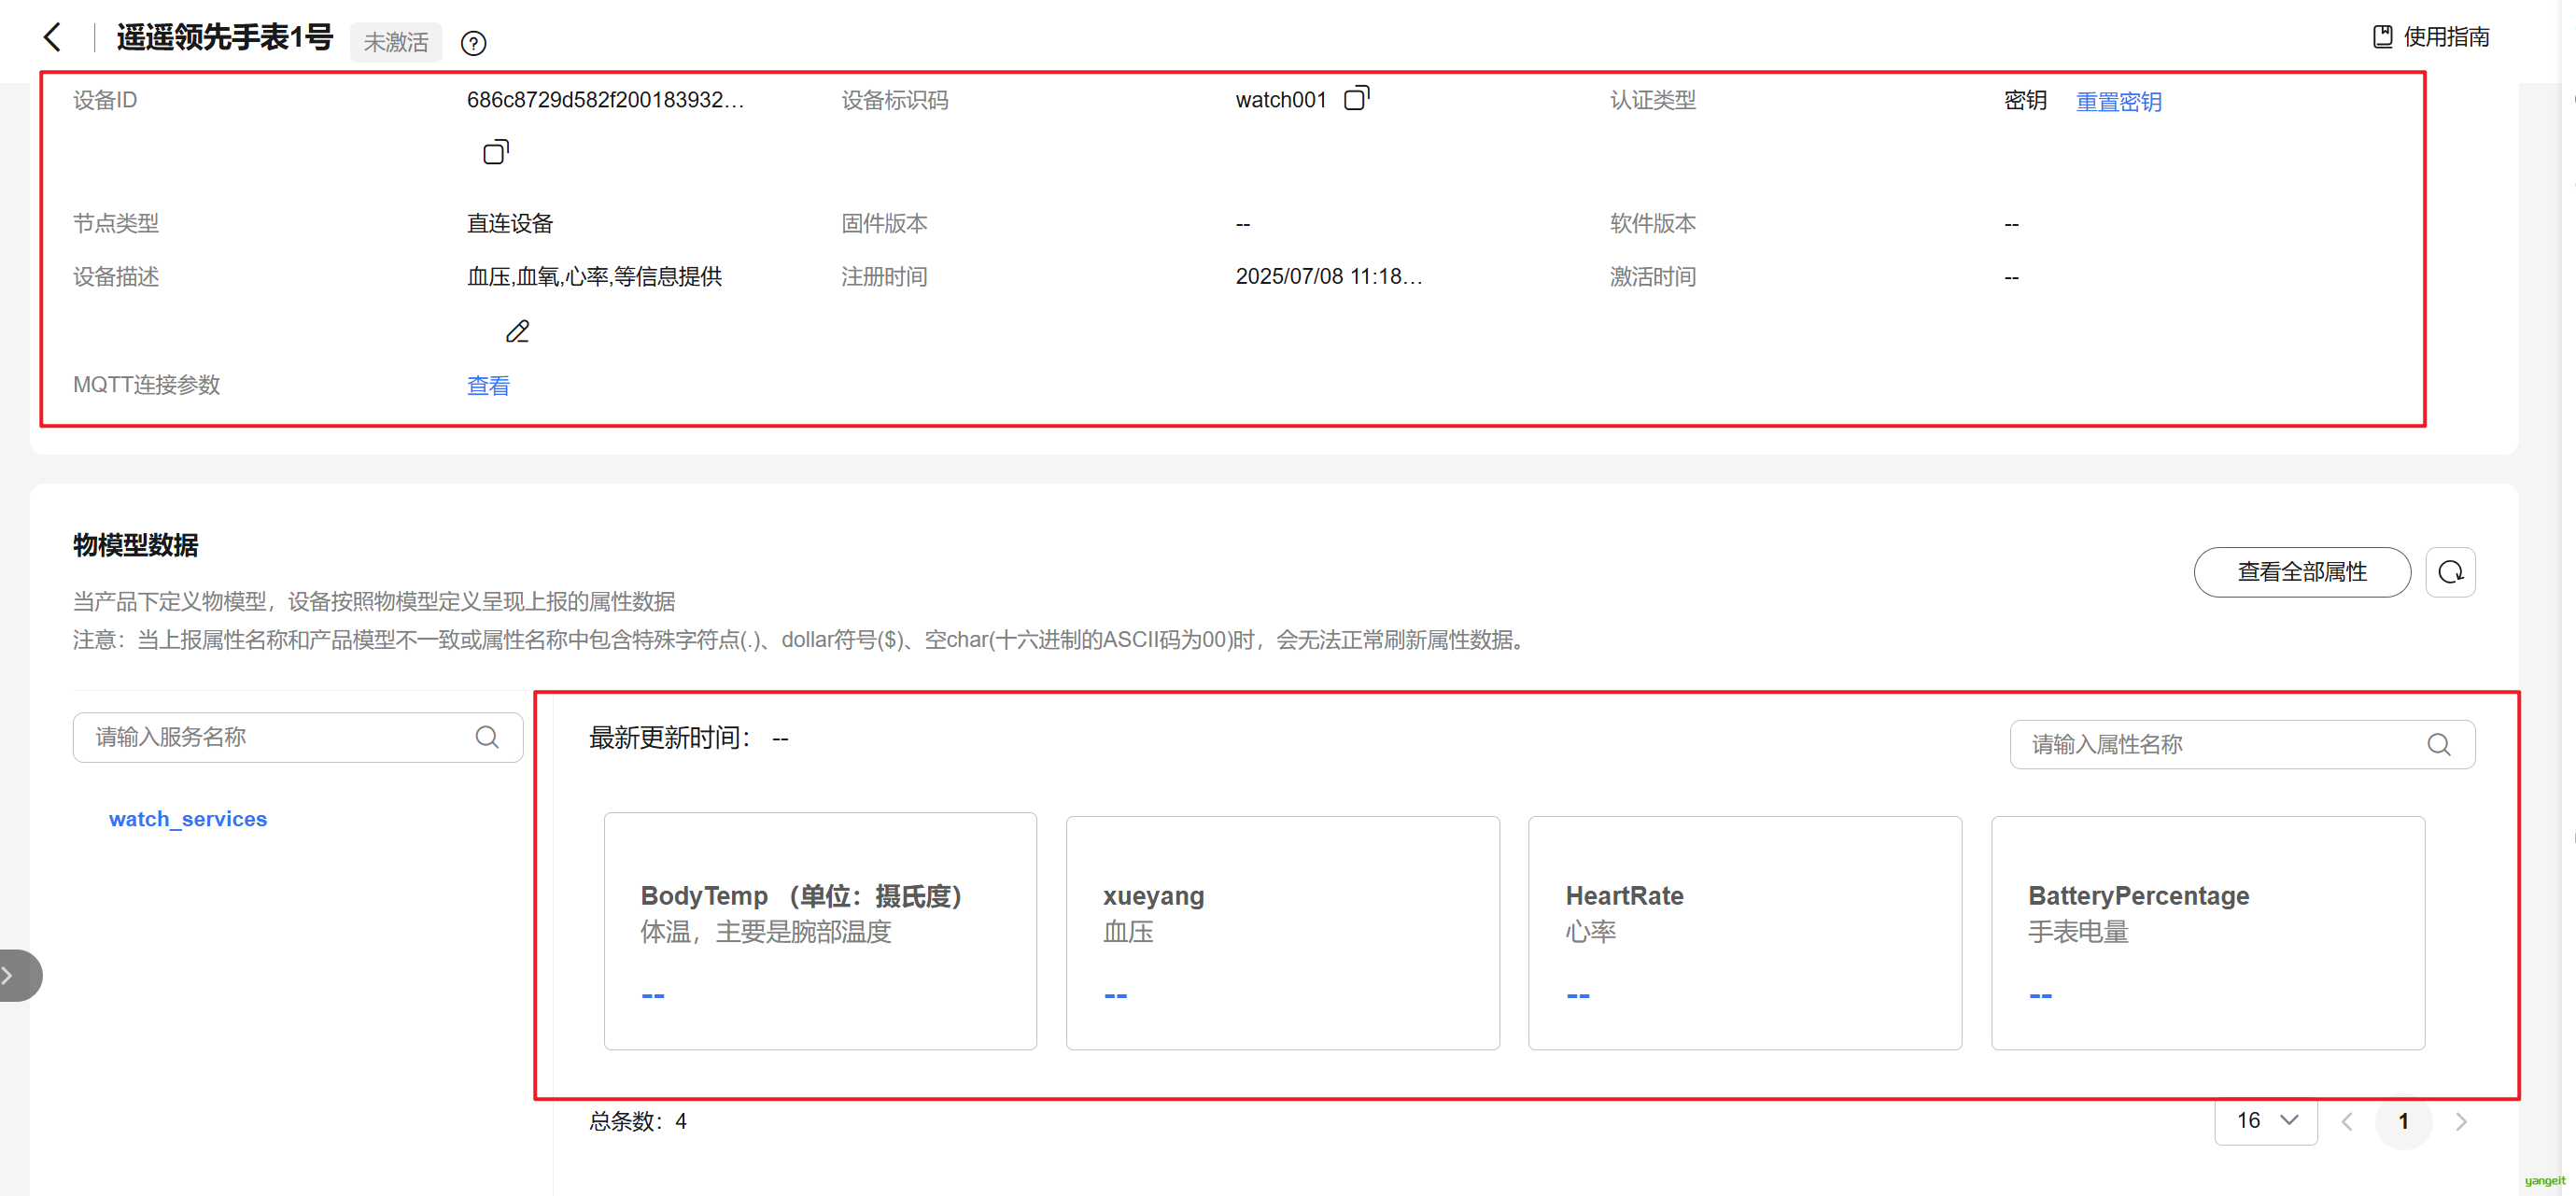Edit the device description pencil icon
The height and width of the screenshot is (1196, 2576).
[517, 331]
